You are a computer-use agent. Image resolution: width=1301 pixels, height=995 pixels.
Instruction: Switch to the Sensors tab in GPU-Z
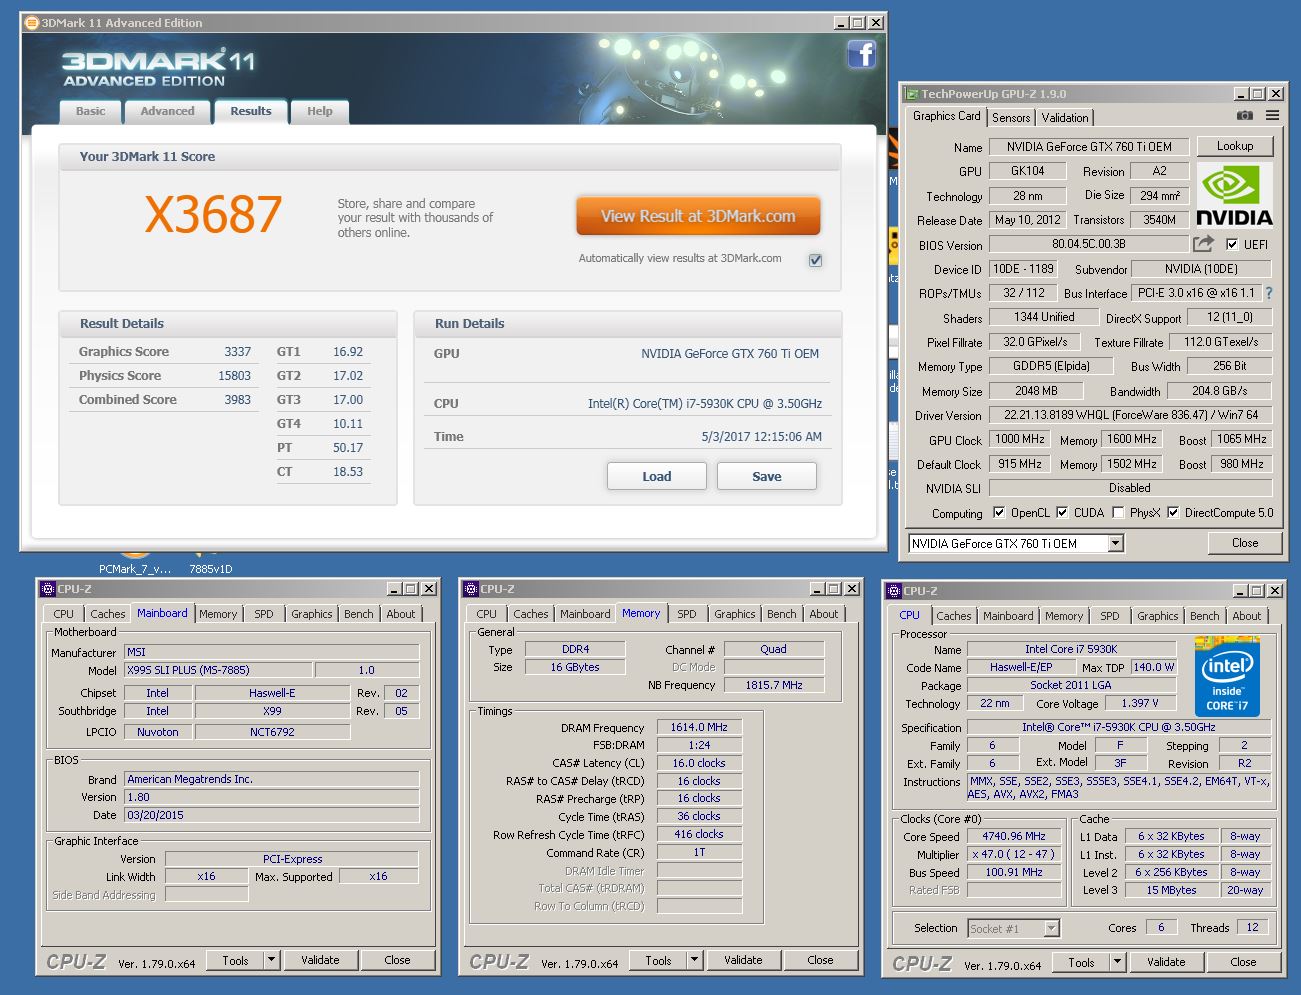click(x=1011, y=118)
